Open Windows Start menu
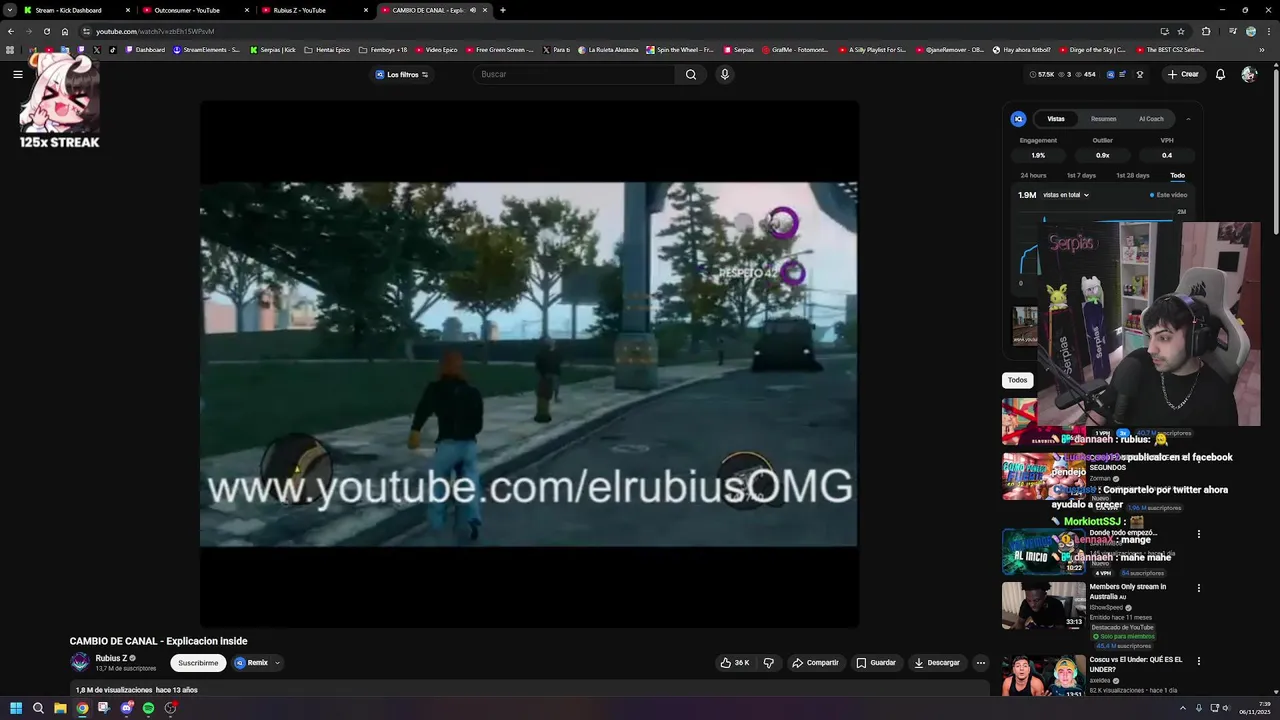The height and width of the screenshot is (720, 1280). point(16,708)
